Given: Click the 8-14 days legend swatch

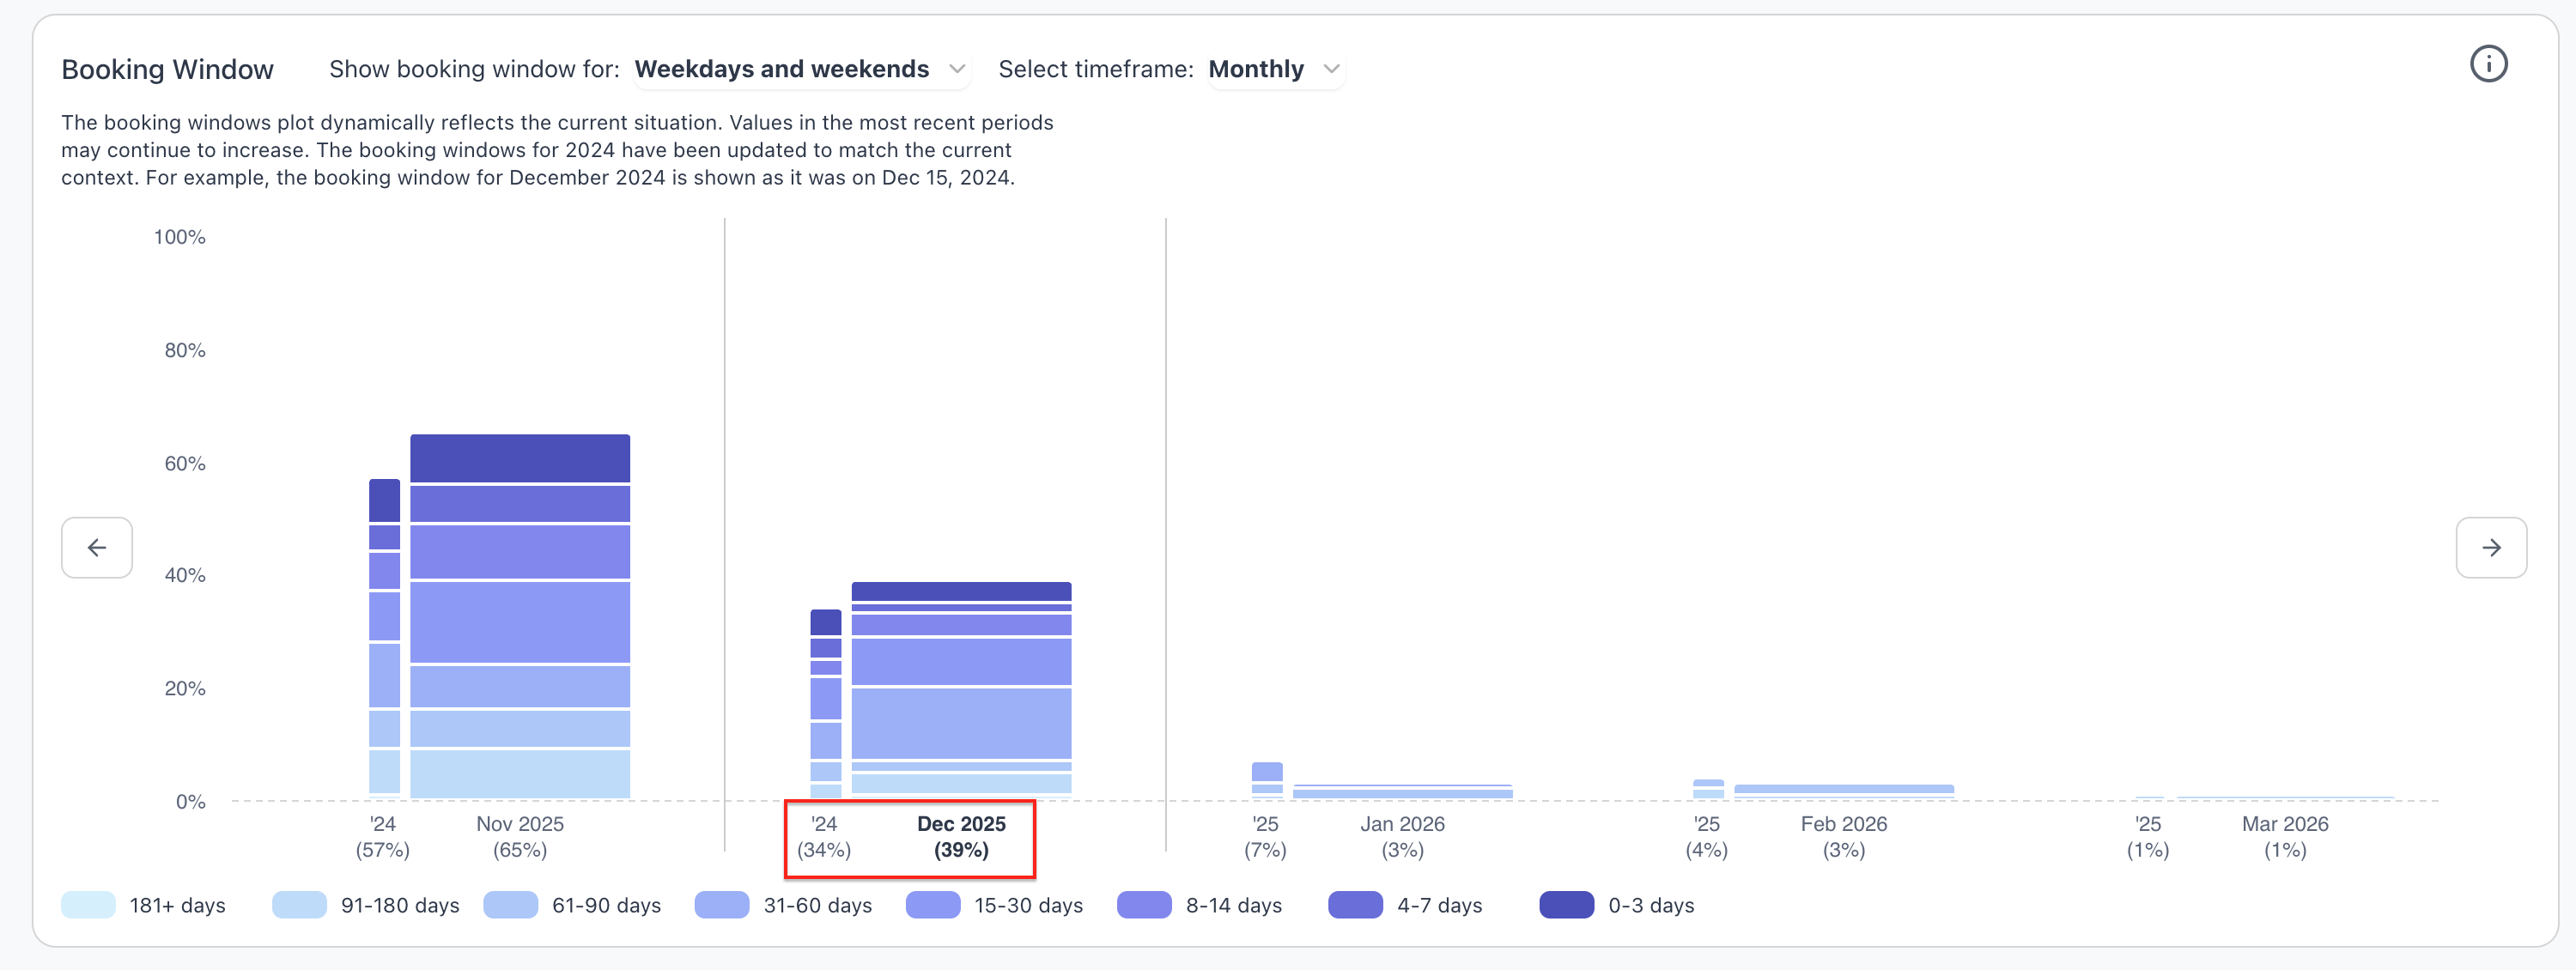Looking at the screenshot, I should (x=1144, y=905).
